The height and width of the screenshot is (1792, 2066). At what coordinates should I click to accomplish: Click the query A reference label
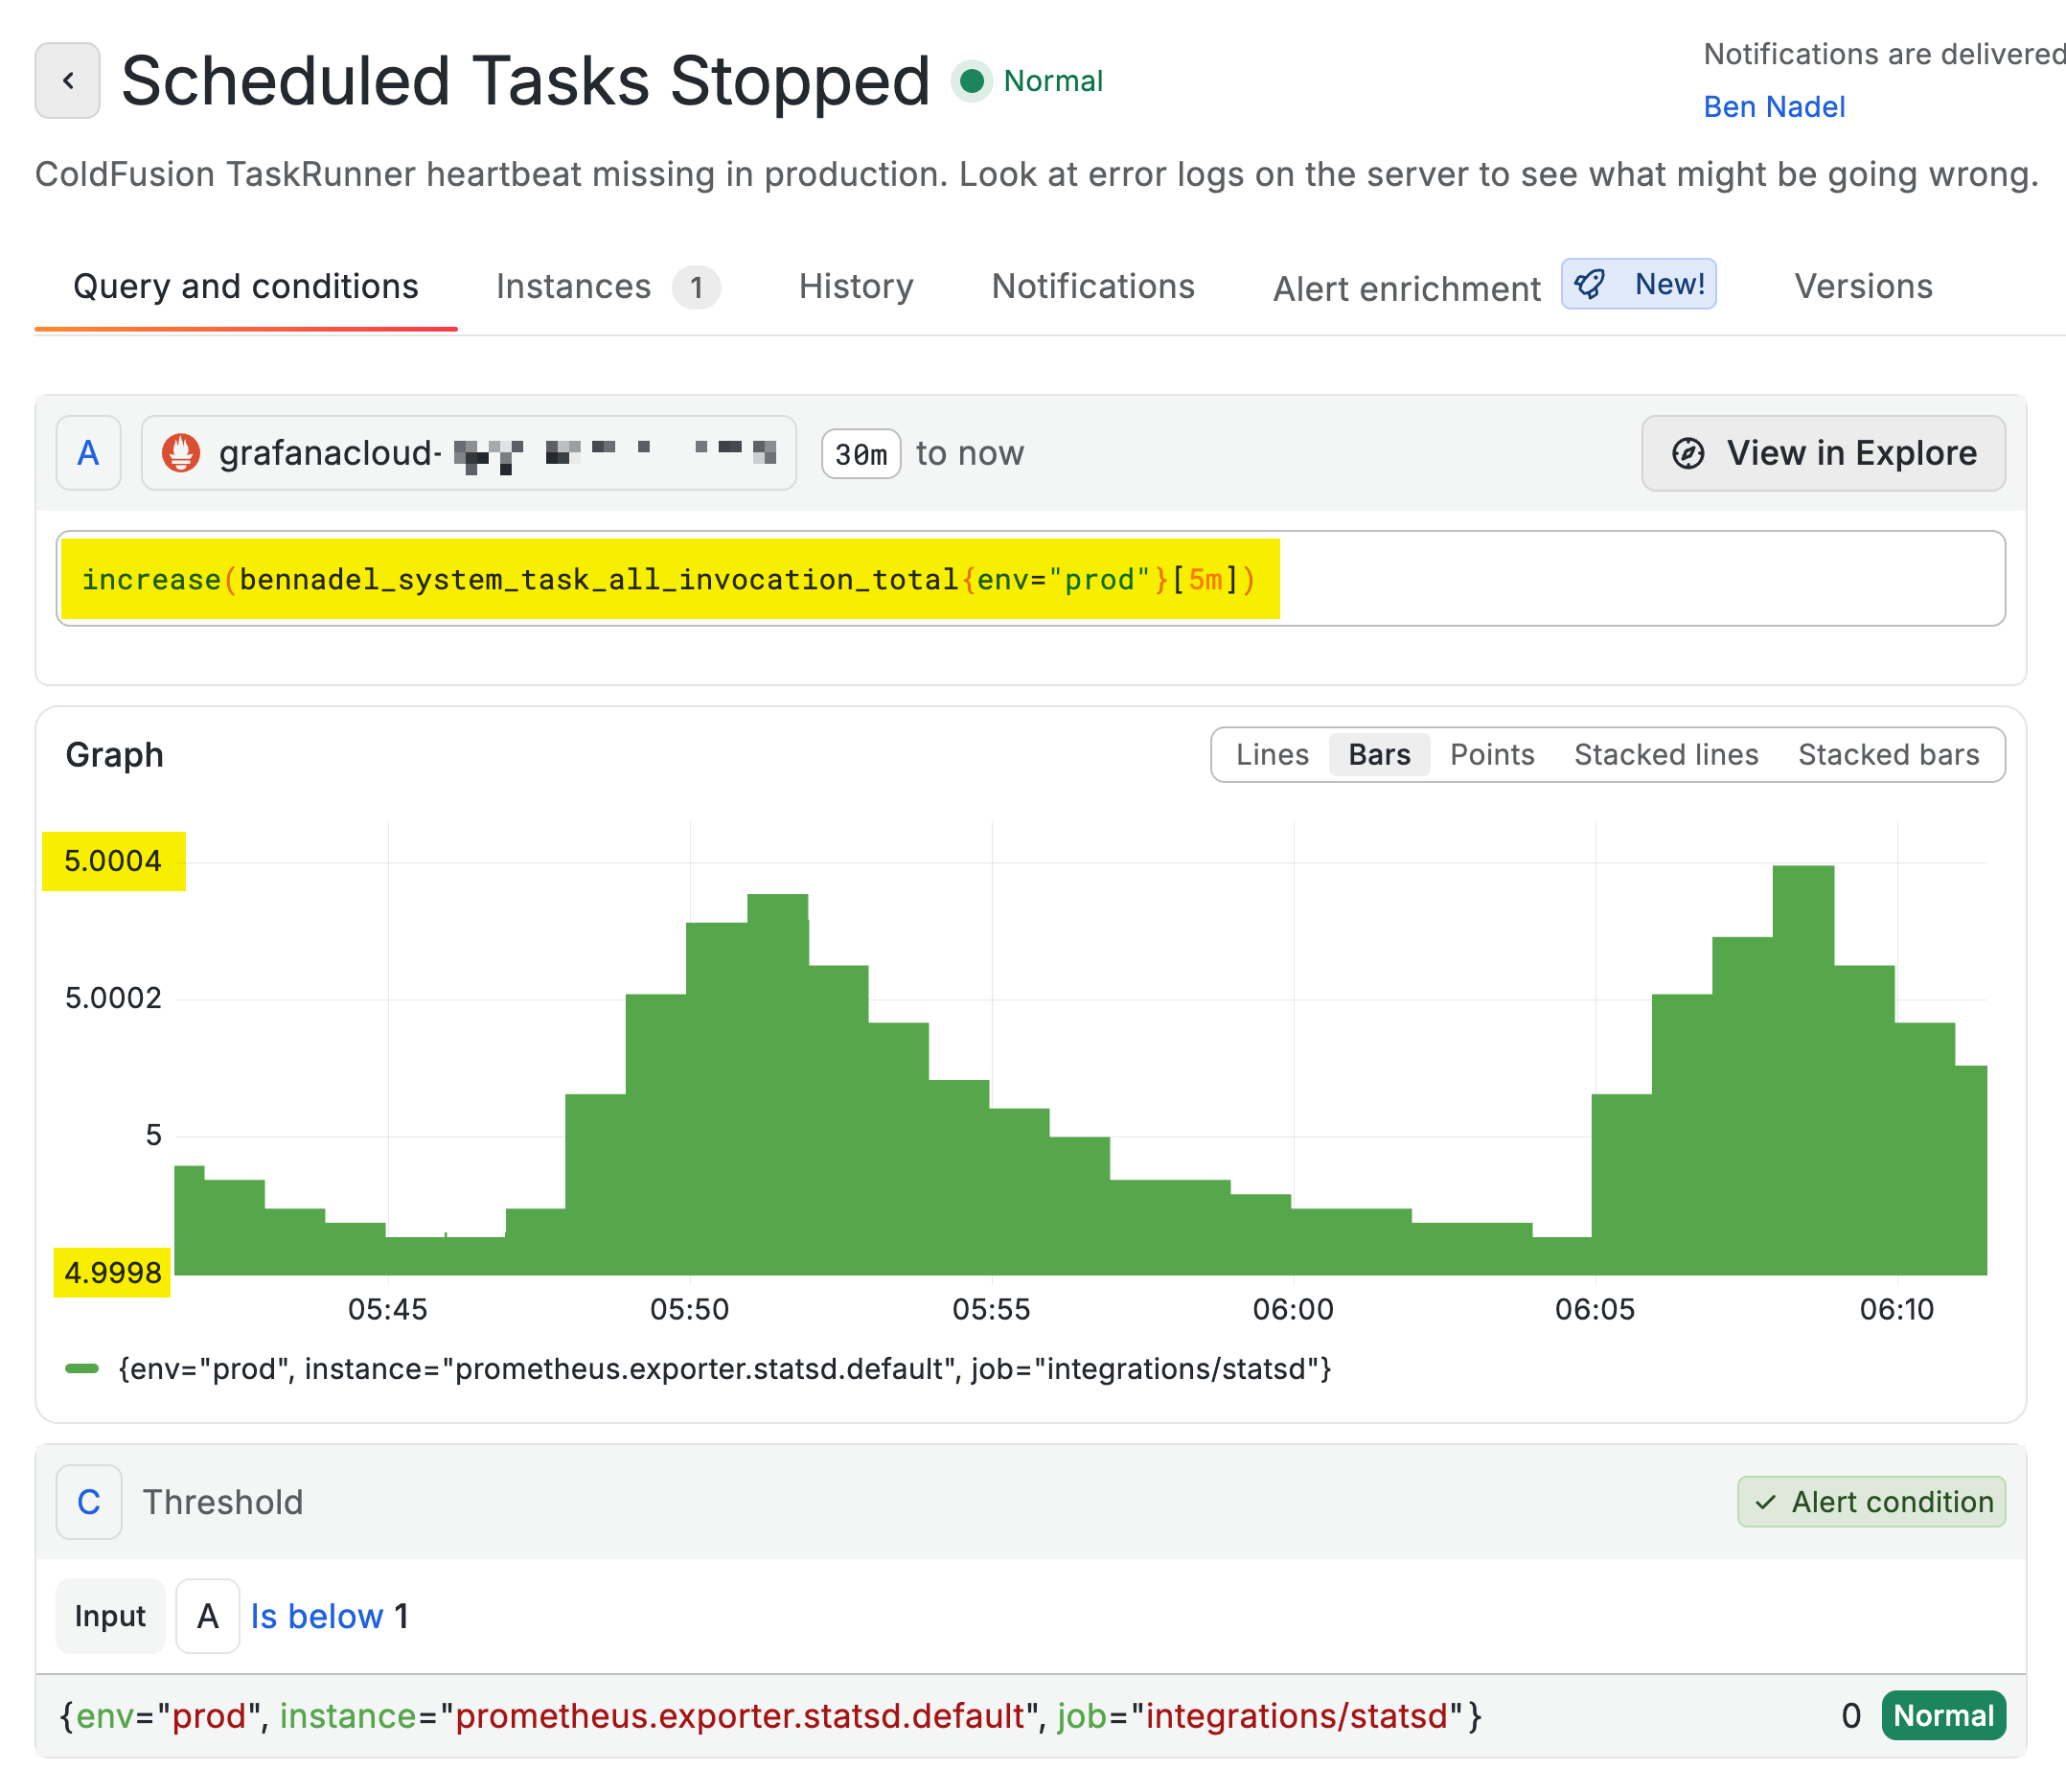click(89, 453)
